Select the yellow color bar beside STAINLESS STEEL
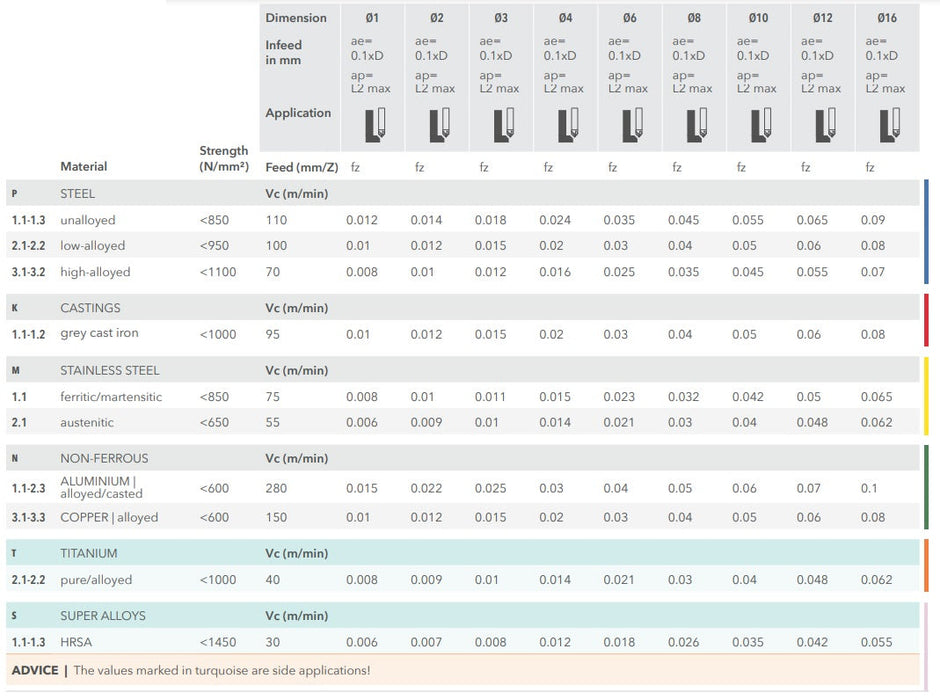 click(927, 396)
